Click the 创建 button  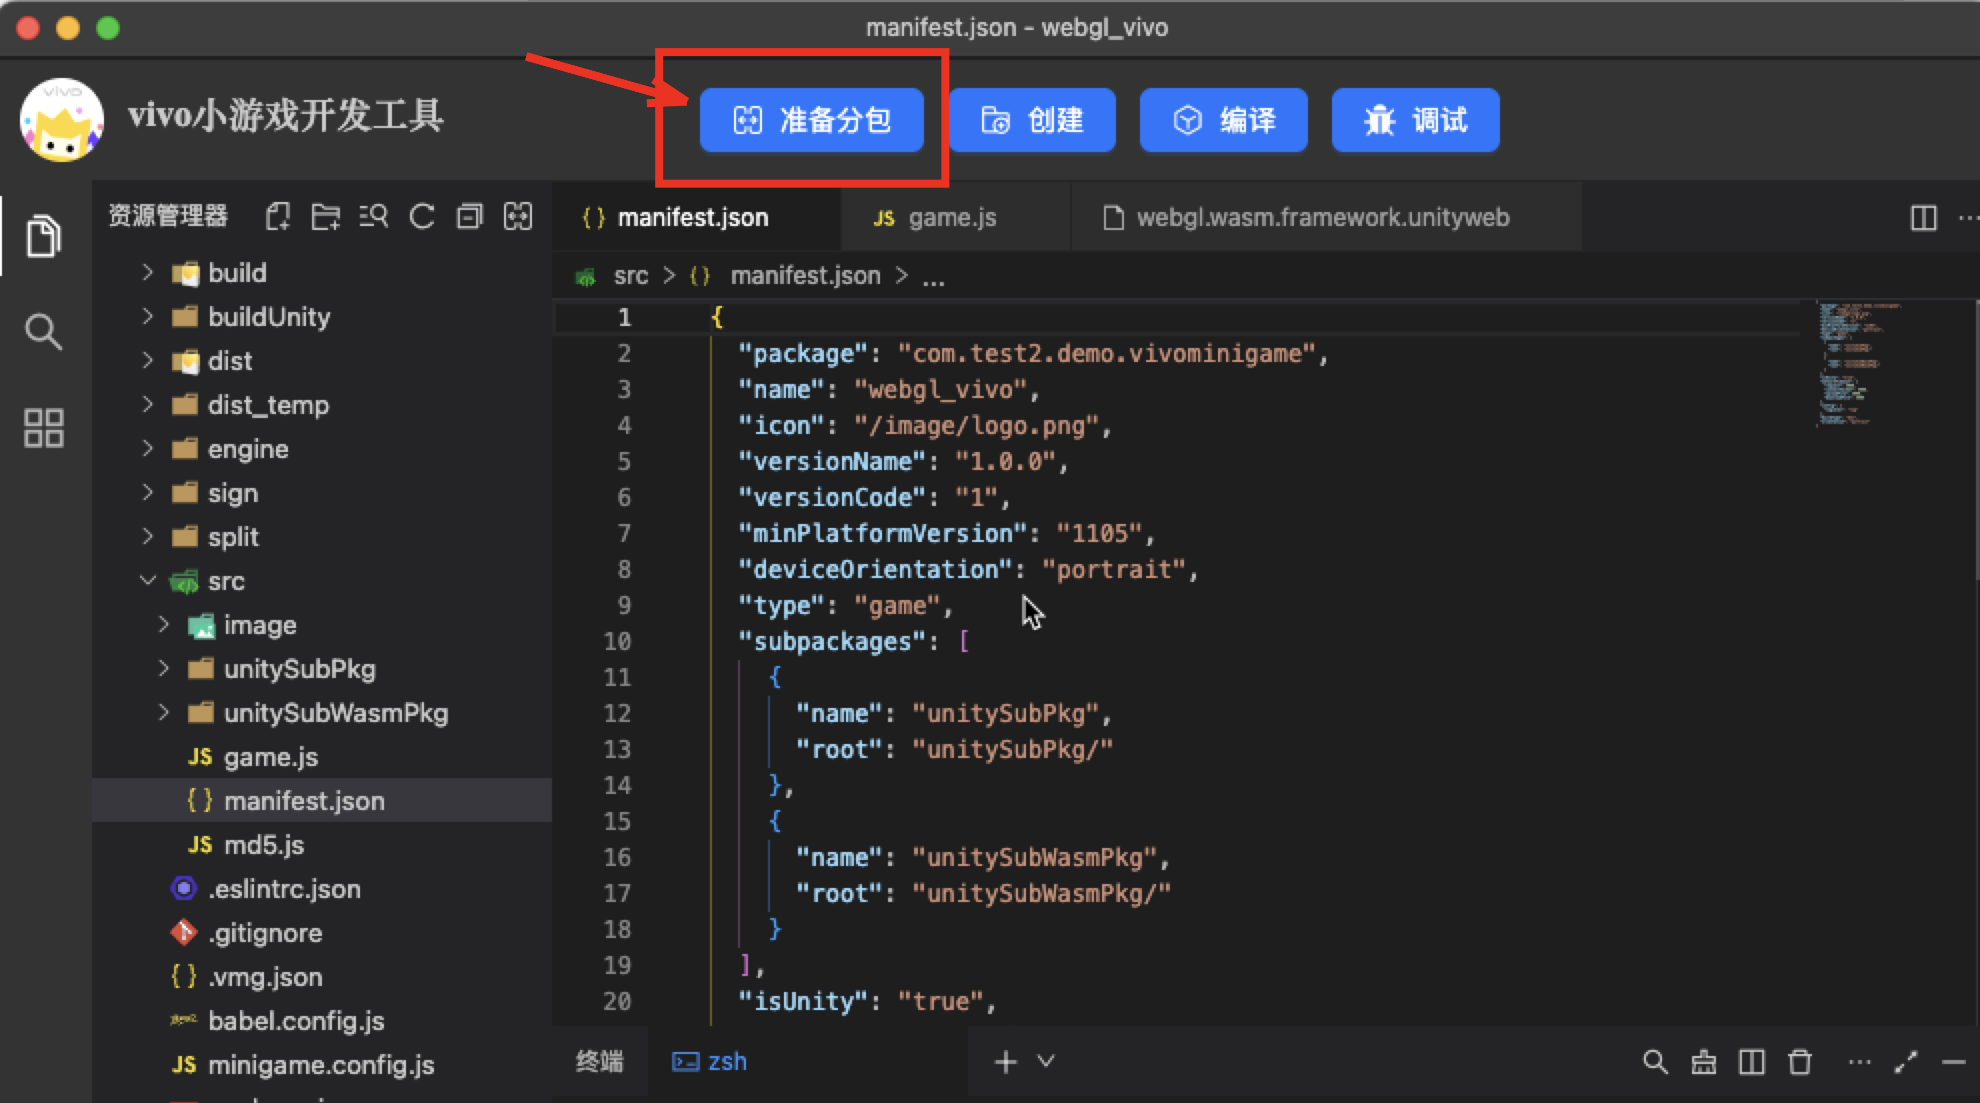click(x=1032, y=120)
